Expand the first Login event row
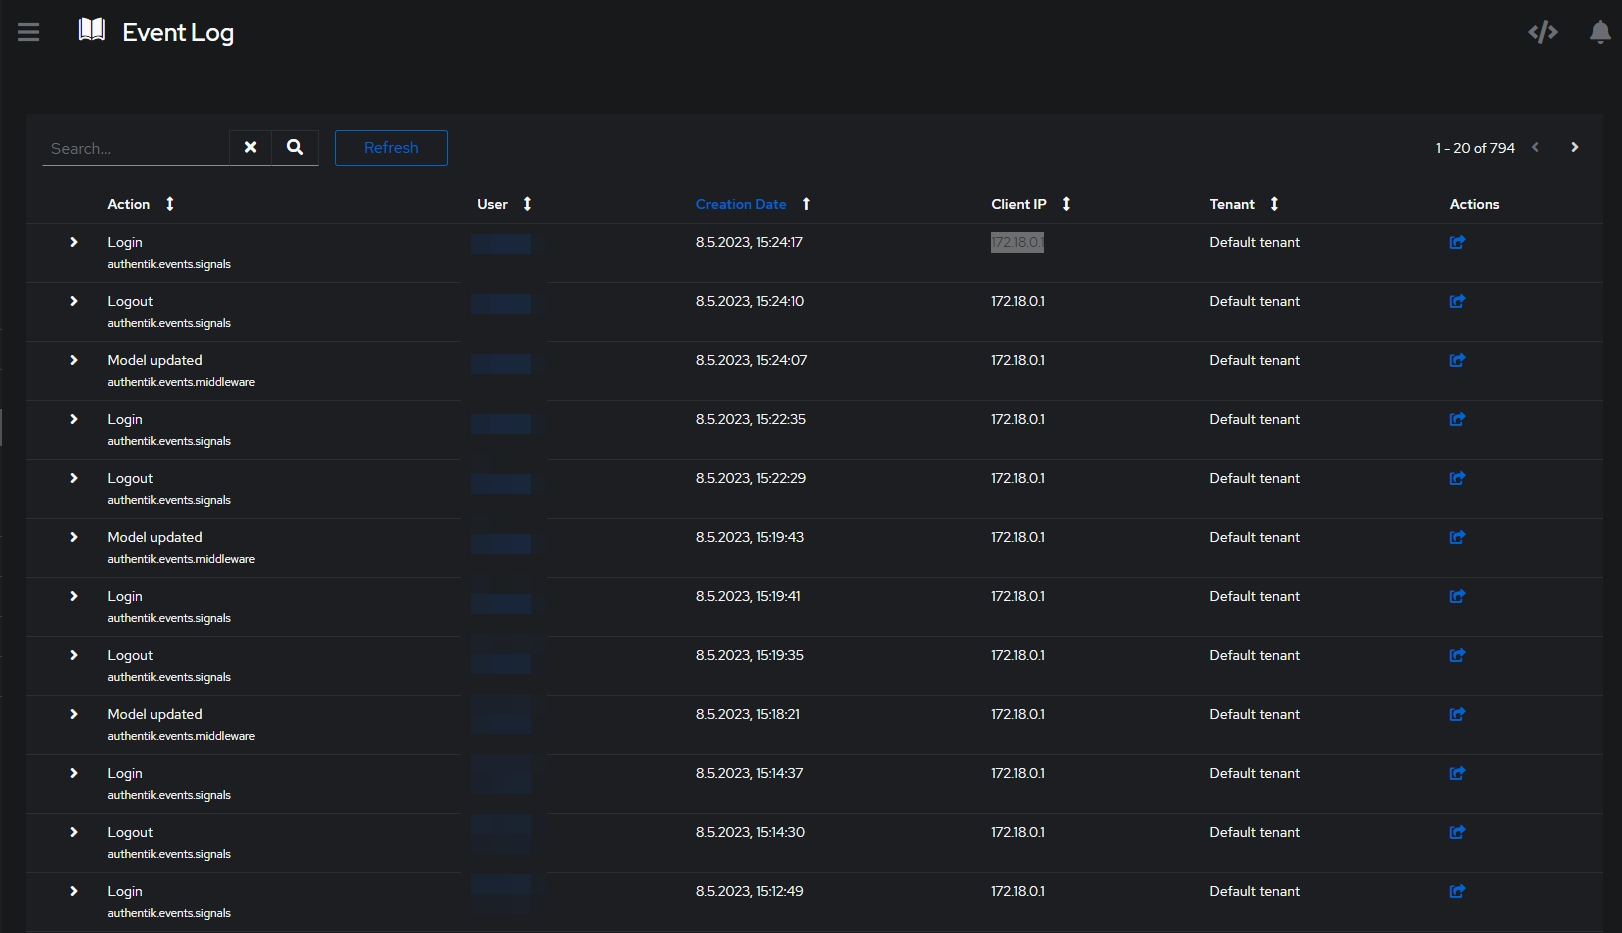1622x933 pixels. click(73, 242)
